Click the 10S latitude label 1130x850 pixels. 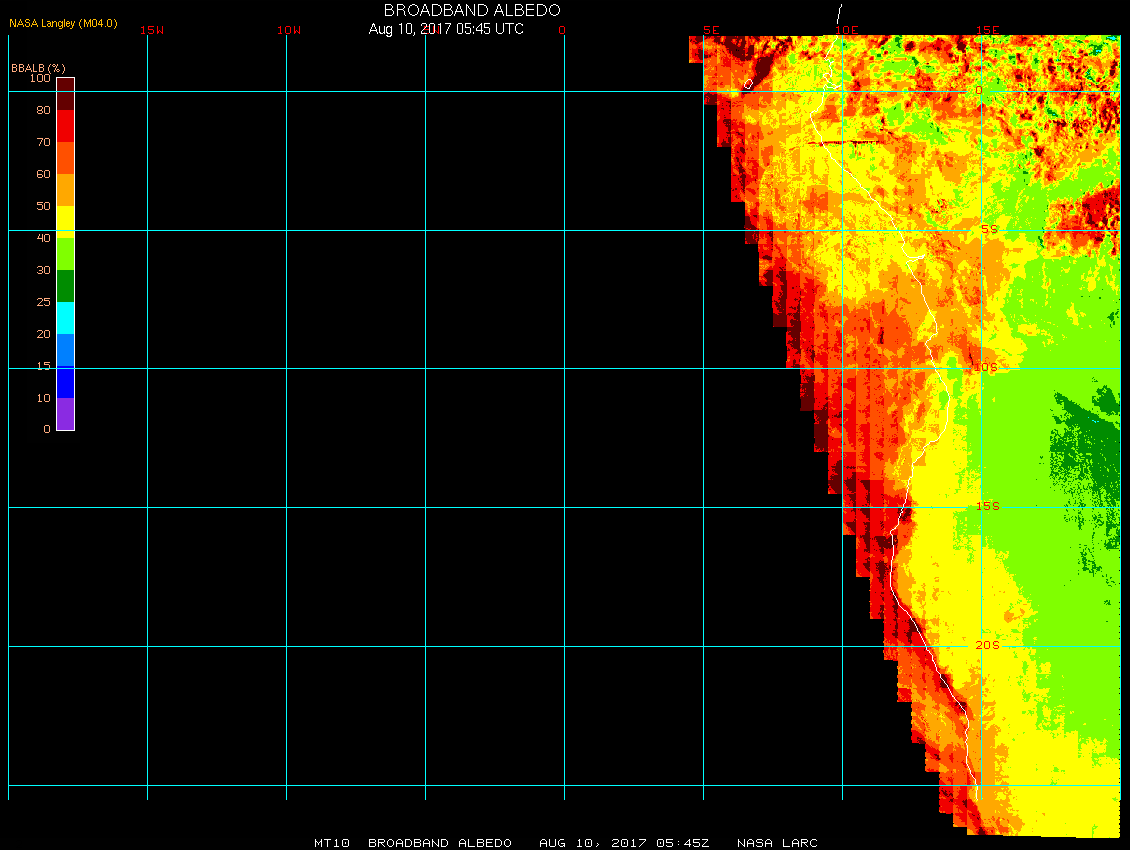tap(986, 368)
